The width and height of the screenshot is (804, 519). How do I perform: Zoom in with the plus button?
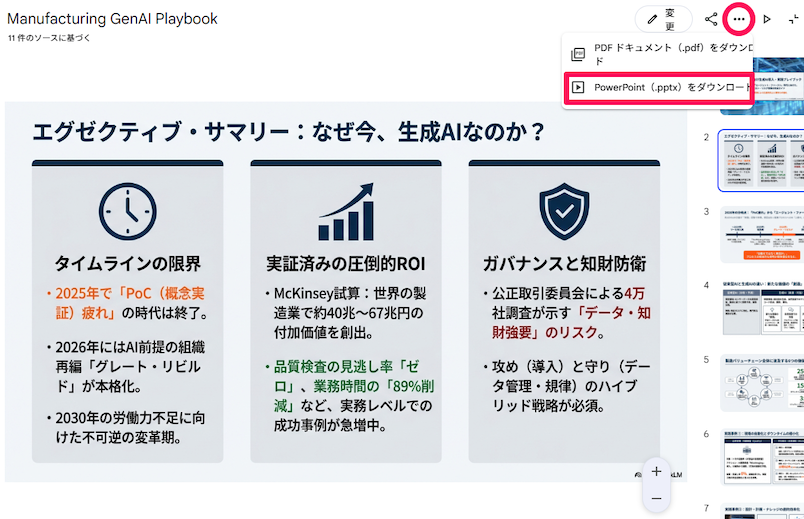(656, 471)
